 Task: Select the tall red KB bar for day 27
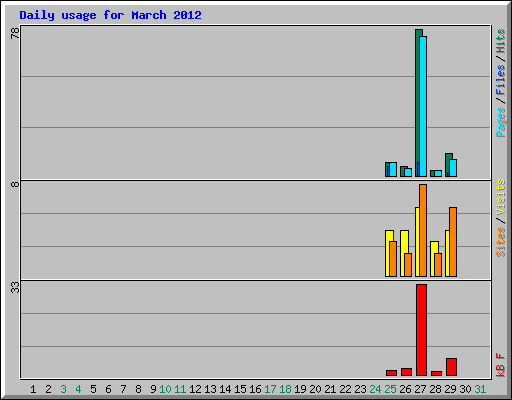(x=421, y=330)
